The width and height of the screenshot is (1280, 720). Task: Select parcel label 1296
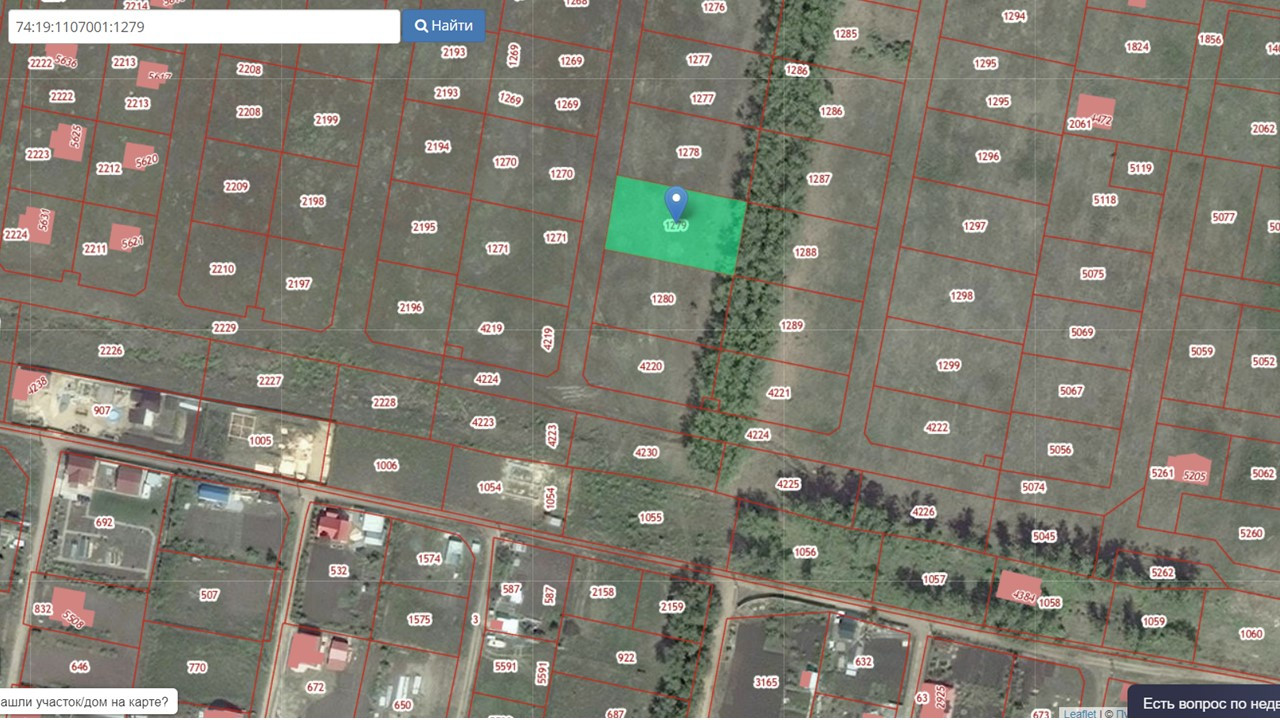(988, 157)
